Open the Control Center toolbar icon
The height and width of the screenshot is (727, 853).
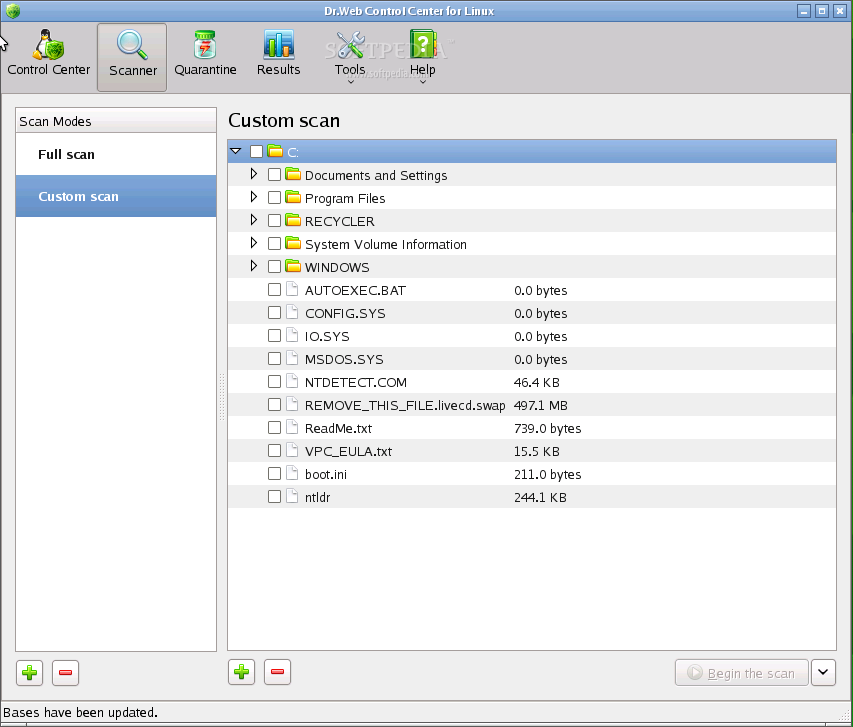[48, 45]
